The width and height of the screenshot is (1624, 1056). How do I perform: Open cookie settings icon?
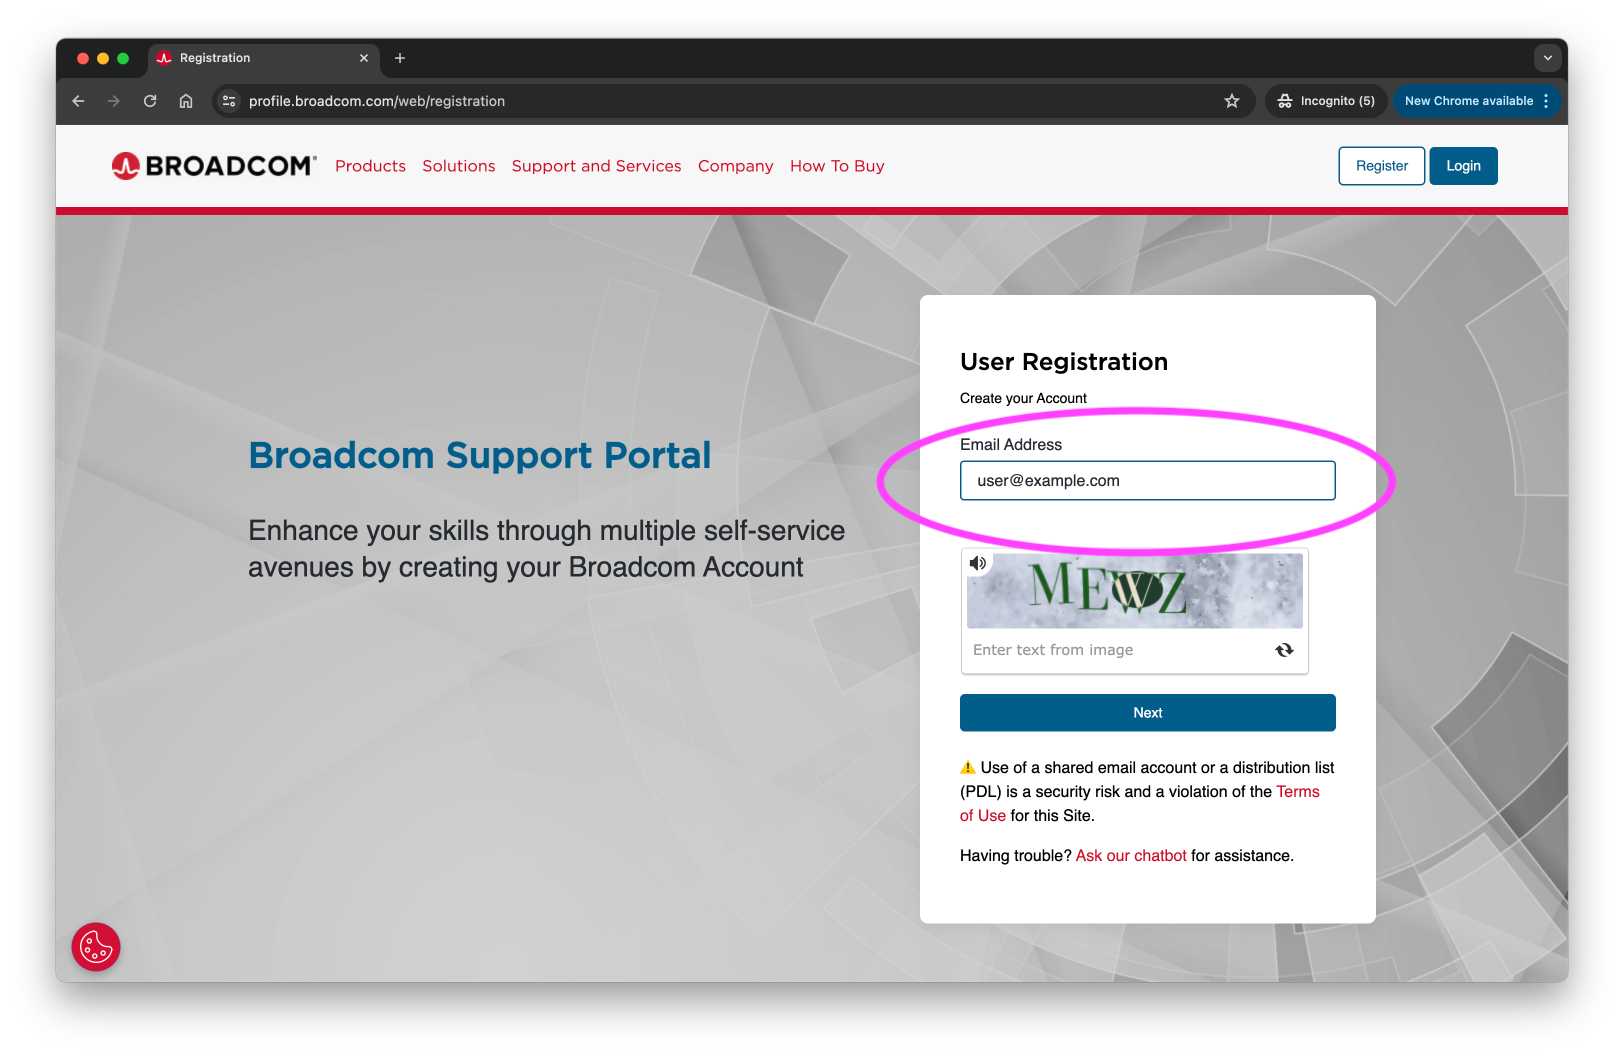coord(96,947)
